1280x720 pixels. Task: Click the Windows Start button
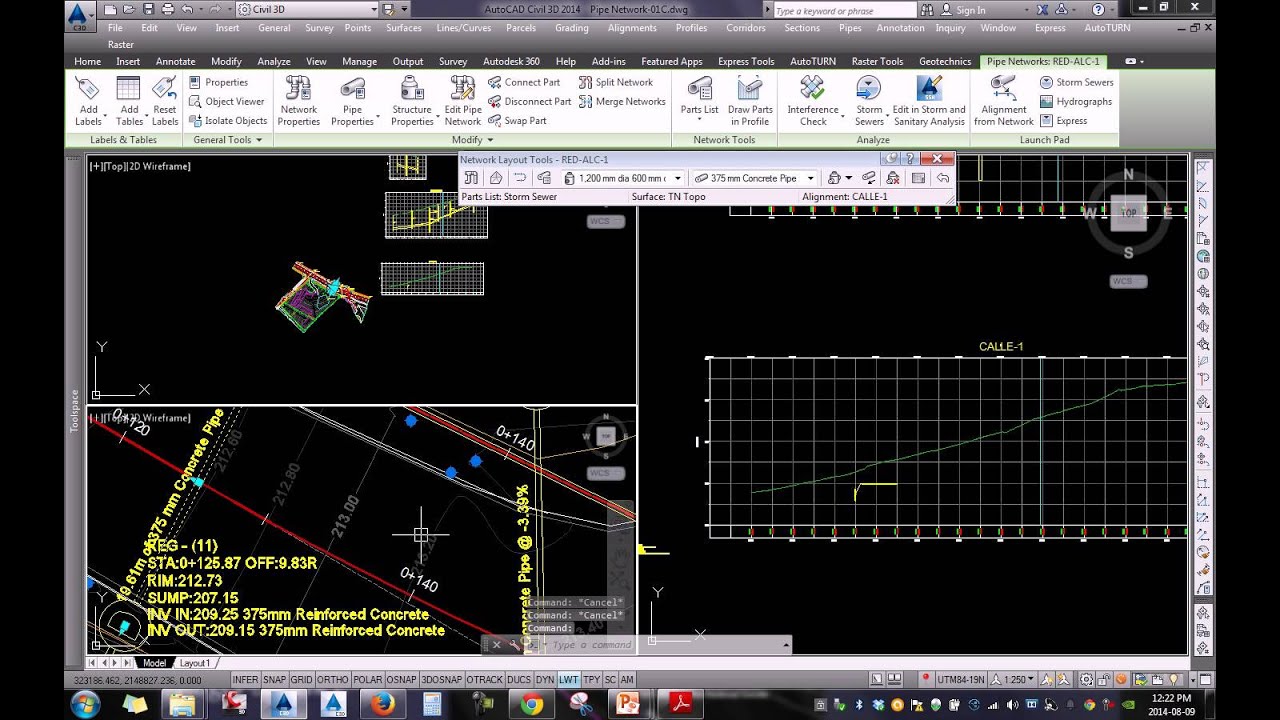[83, 704]
